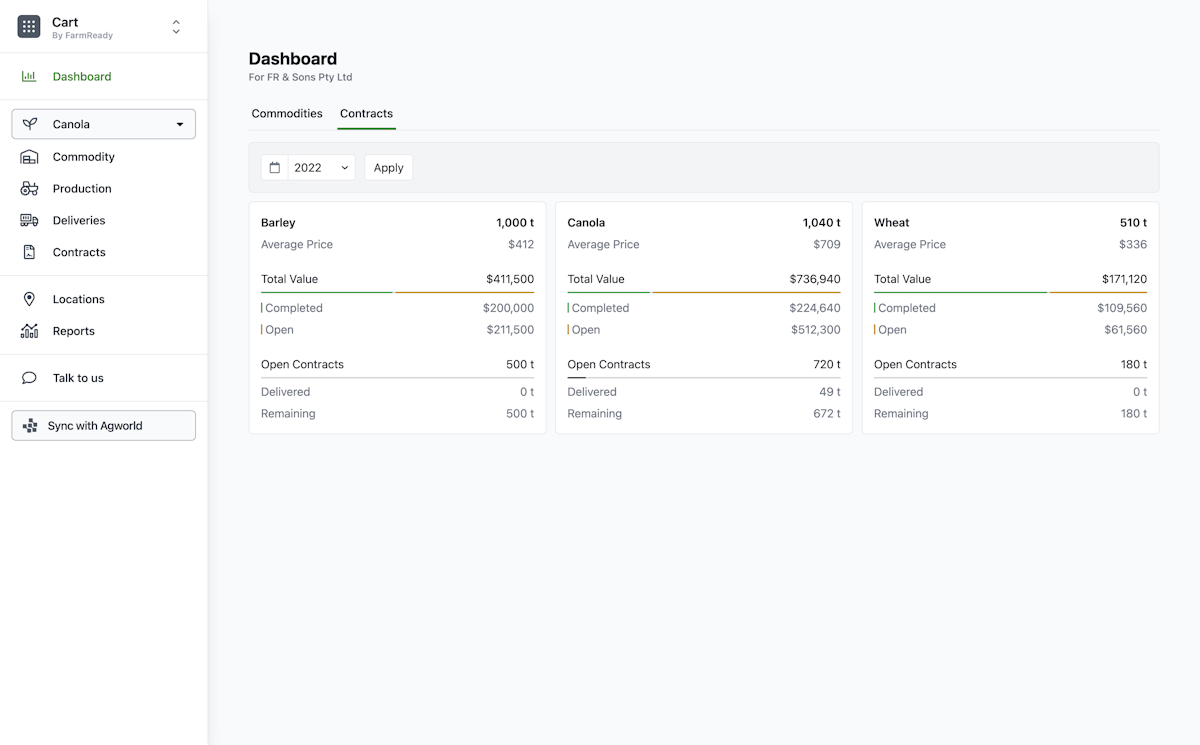This screenshot has width=1200, height=745.
Task: Click Sync with Agworld button
Action: point(104,425)
